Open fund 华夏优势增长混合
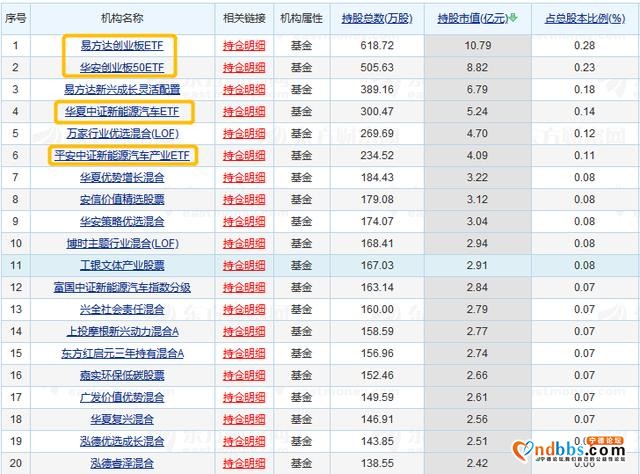Viewport: 640px width, 474px height. [122, 178]
